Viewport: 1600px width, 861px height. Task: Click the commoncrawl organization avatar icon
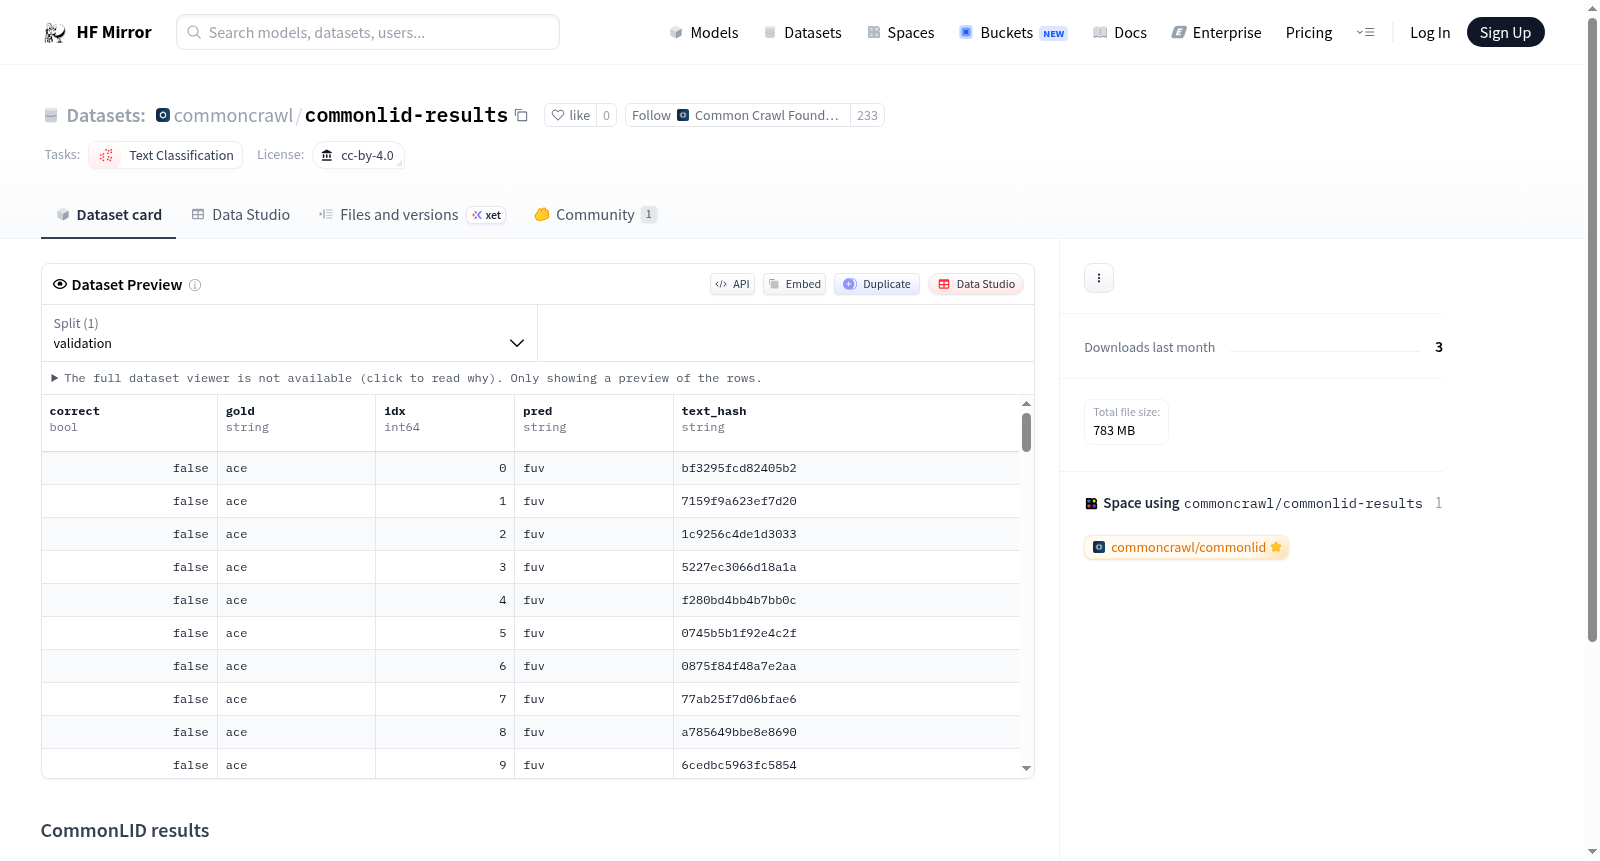pos(163,115)
